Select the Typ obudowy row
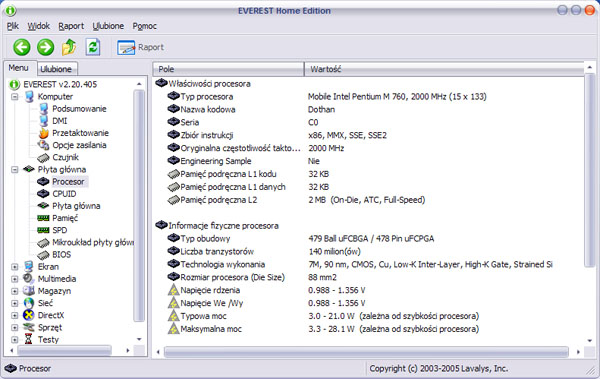Screen dimensions: 600x379 point(301,239)
